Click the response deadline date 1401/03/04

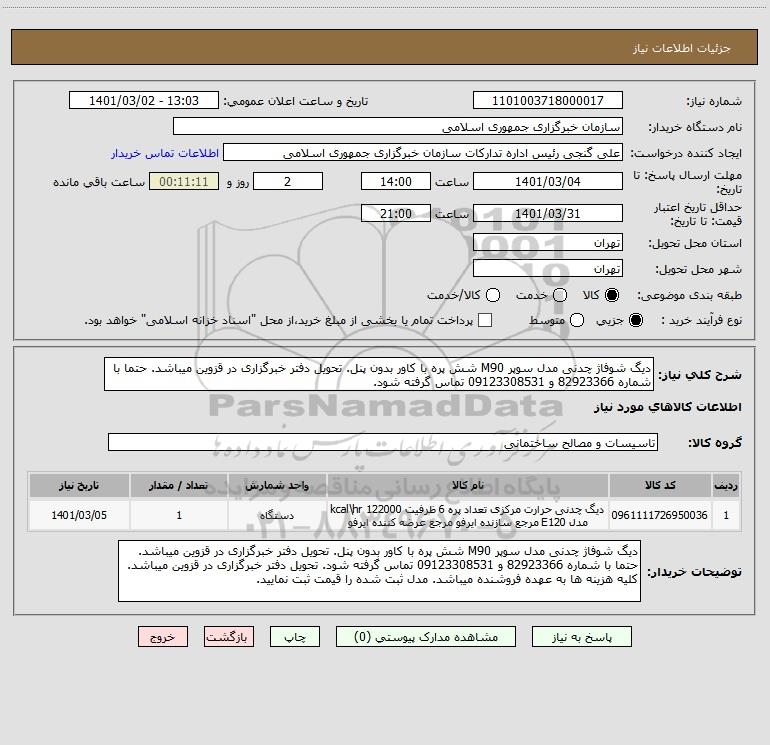(548, 181)
